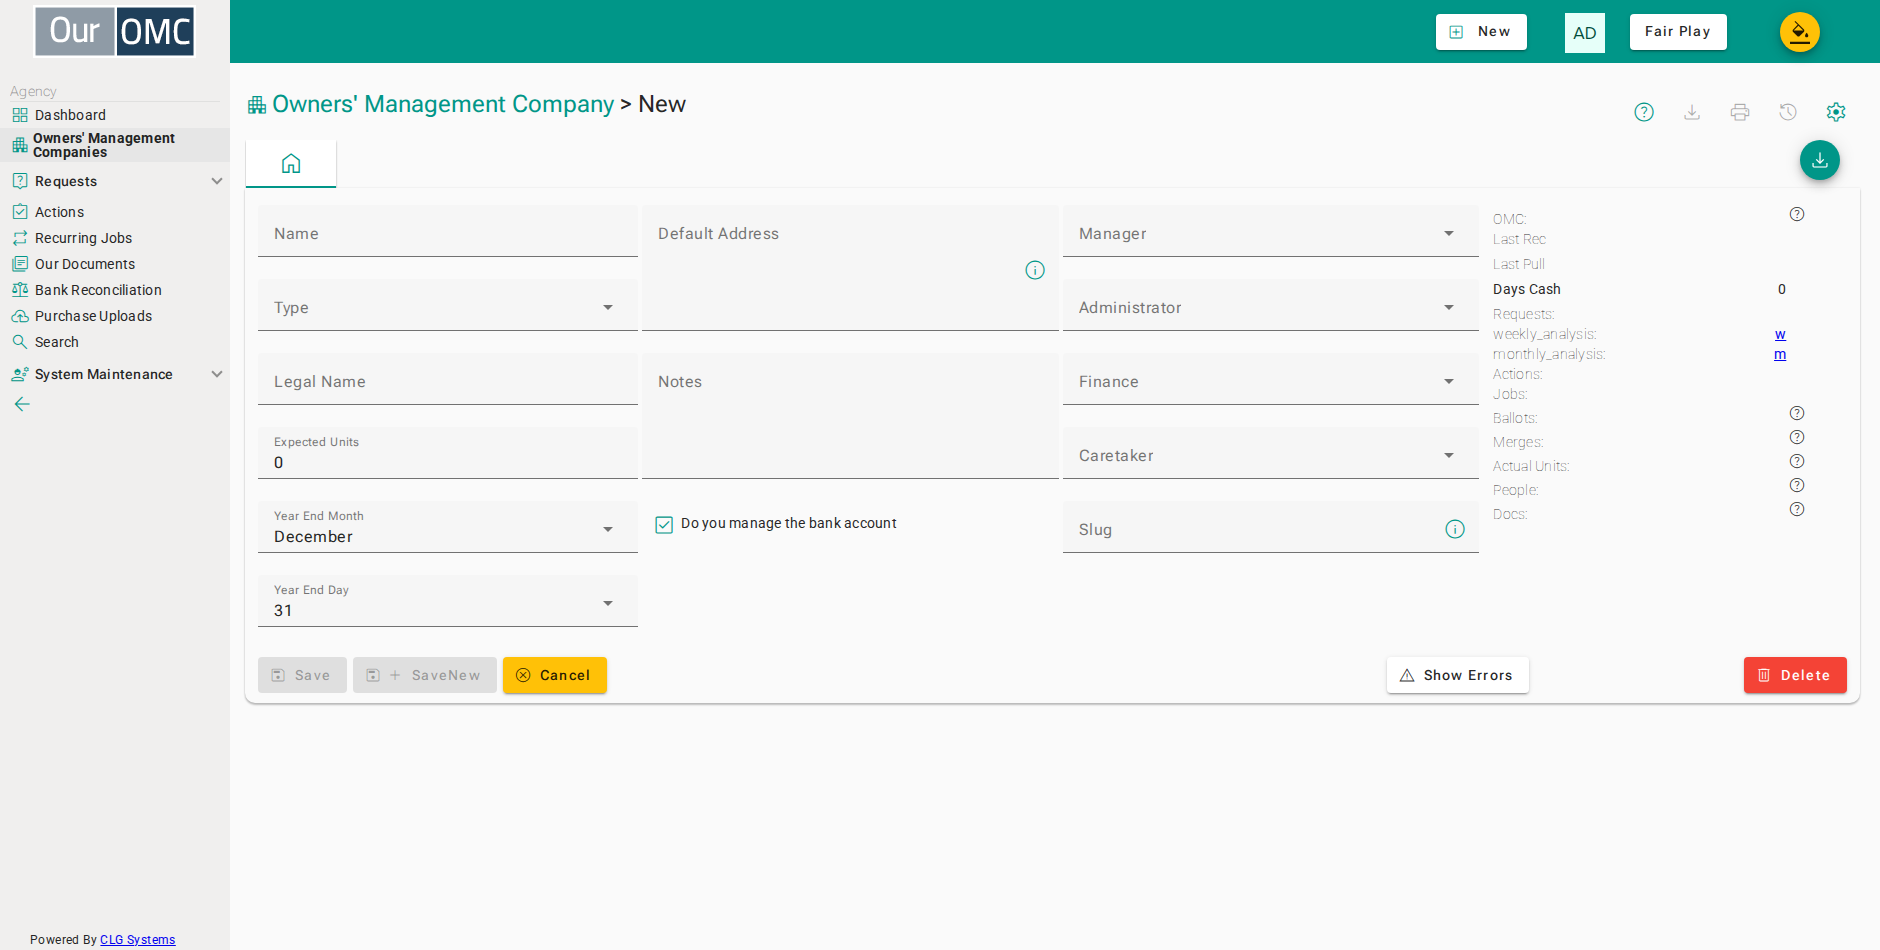
Task: Open the help icon in page toolbar
Action: pyautogui.click(x=1644, y=112)
